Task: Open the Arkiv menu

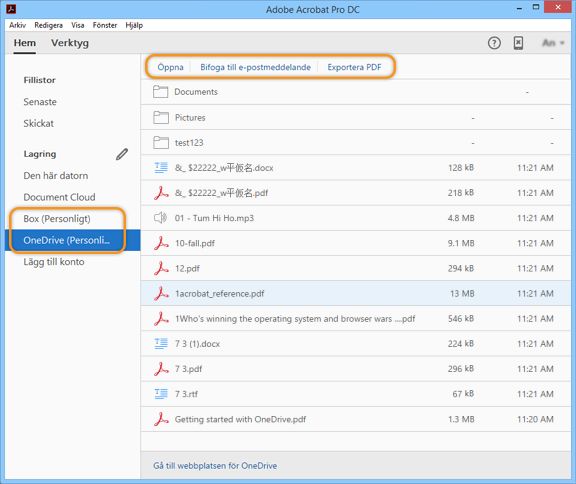Action: coord(17,25)
